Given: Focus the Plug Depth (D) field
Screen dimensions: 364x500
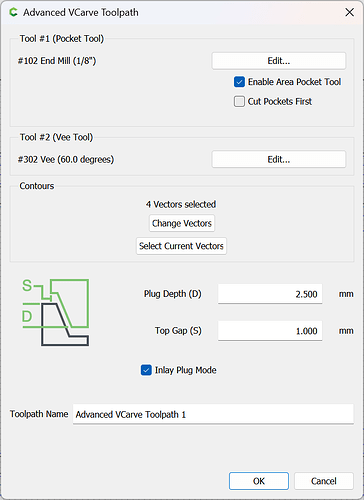Looking at the screenshot, I should (270, 294).
